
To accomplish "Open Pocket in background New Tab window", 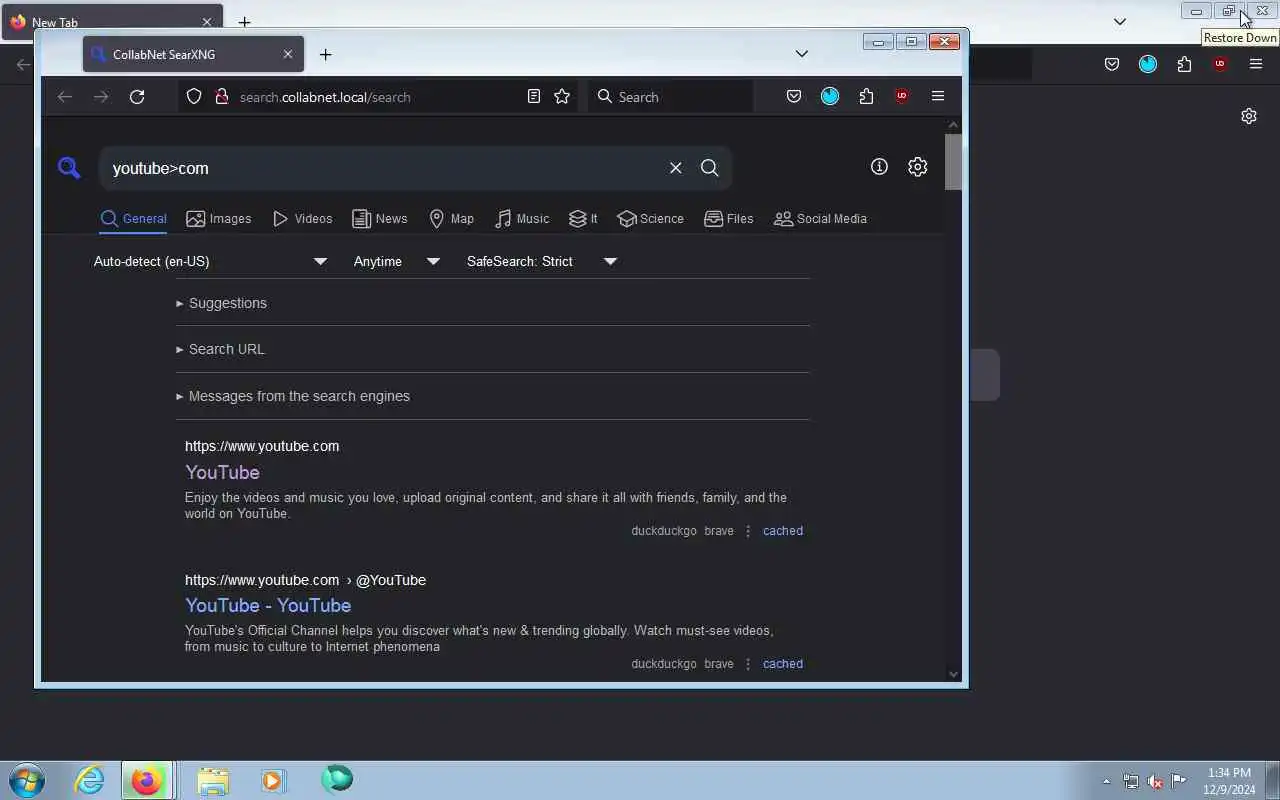I will pyautogui.click(x=1112, y=64).
